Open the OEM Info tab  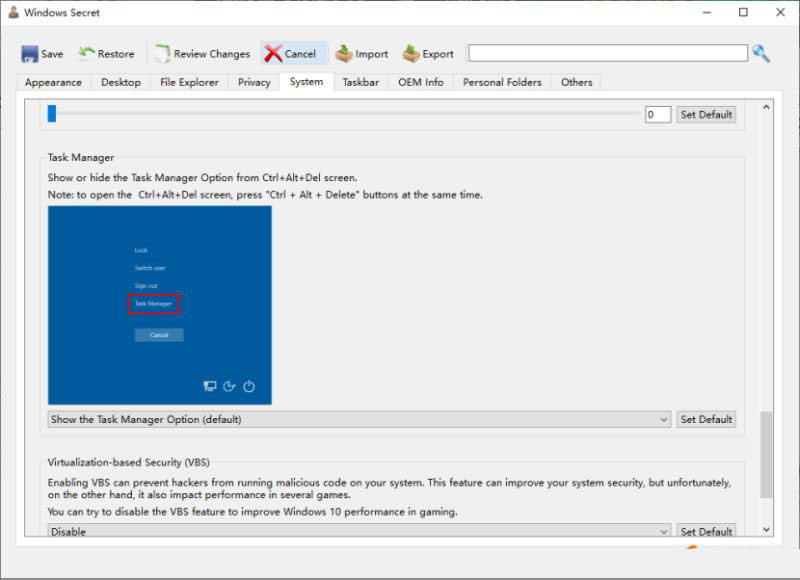[x=421, y=82]
